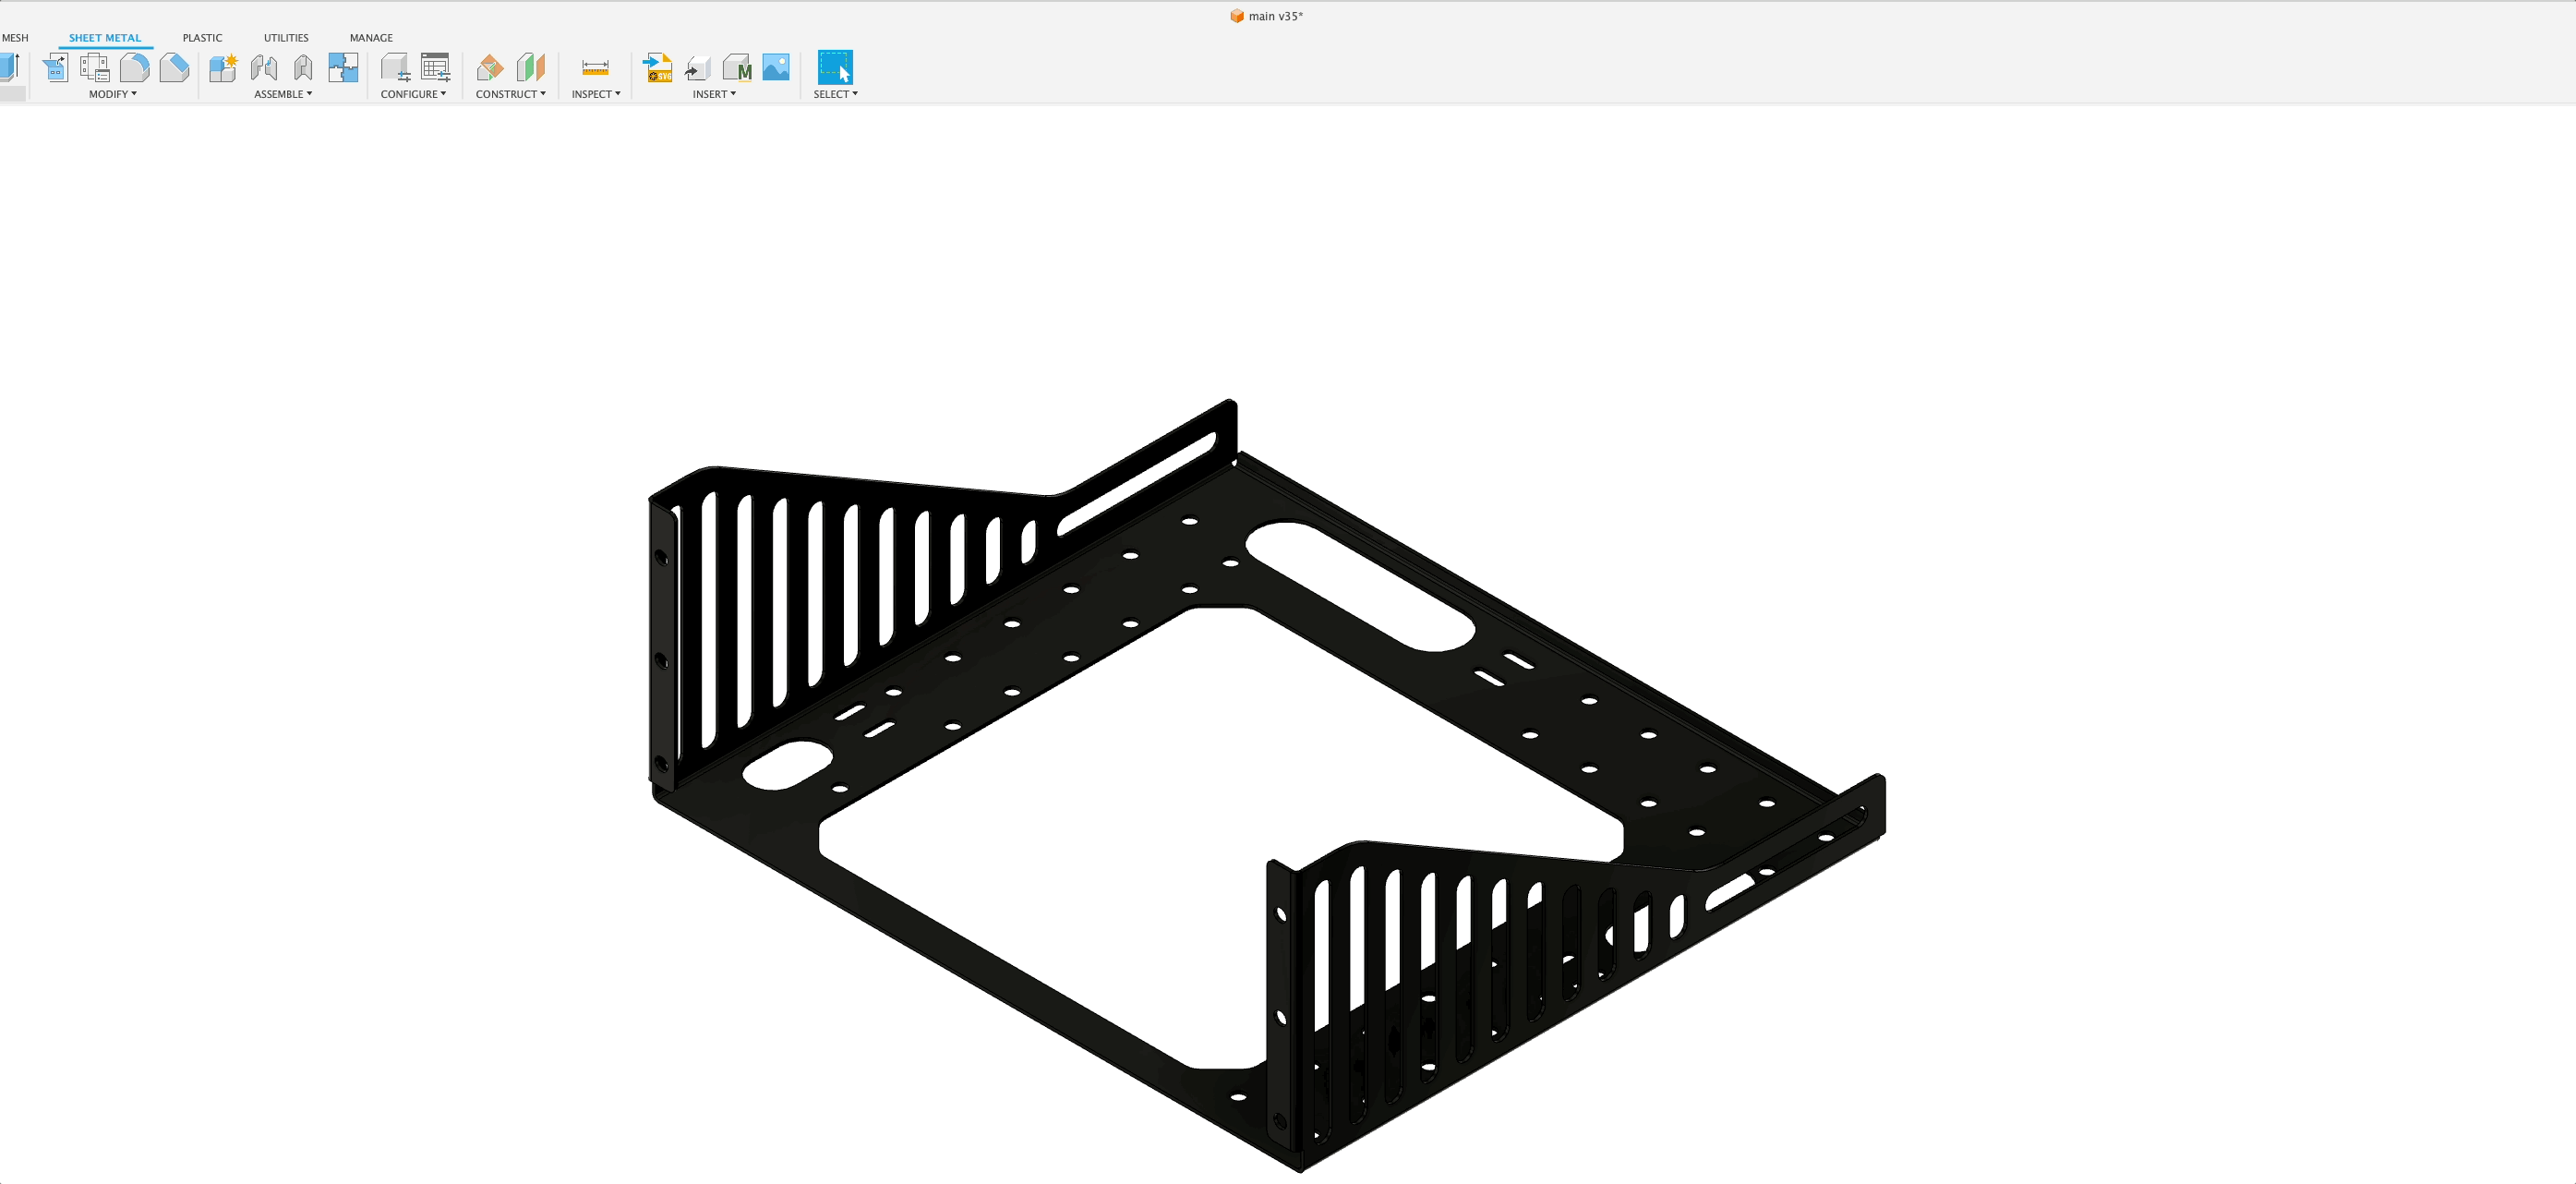Click the puzzle-piece Joint icon
Image resolution: width=2576 pixels, height=1184 pixels.
[343, 68]
